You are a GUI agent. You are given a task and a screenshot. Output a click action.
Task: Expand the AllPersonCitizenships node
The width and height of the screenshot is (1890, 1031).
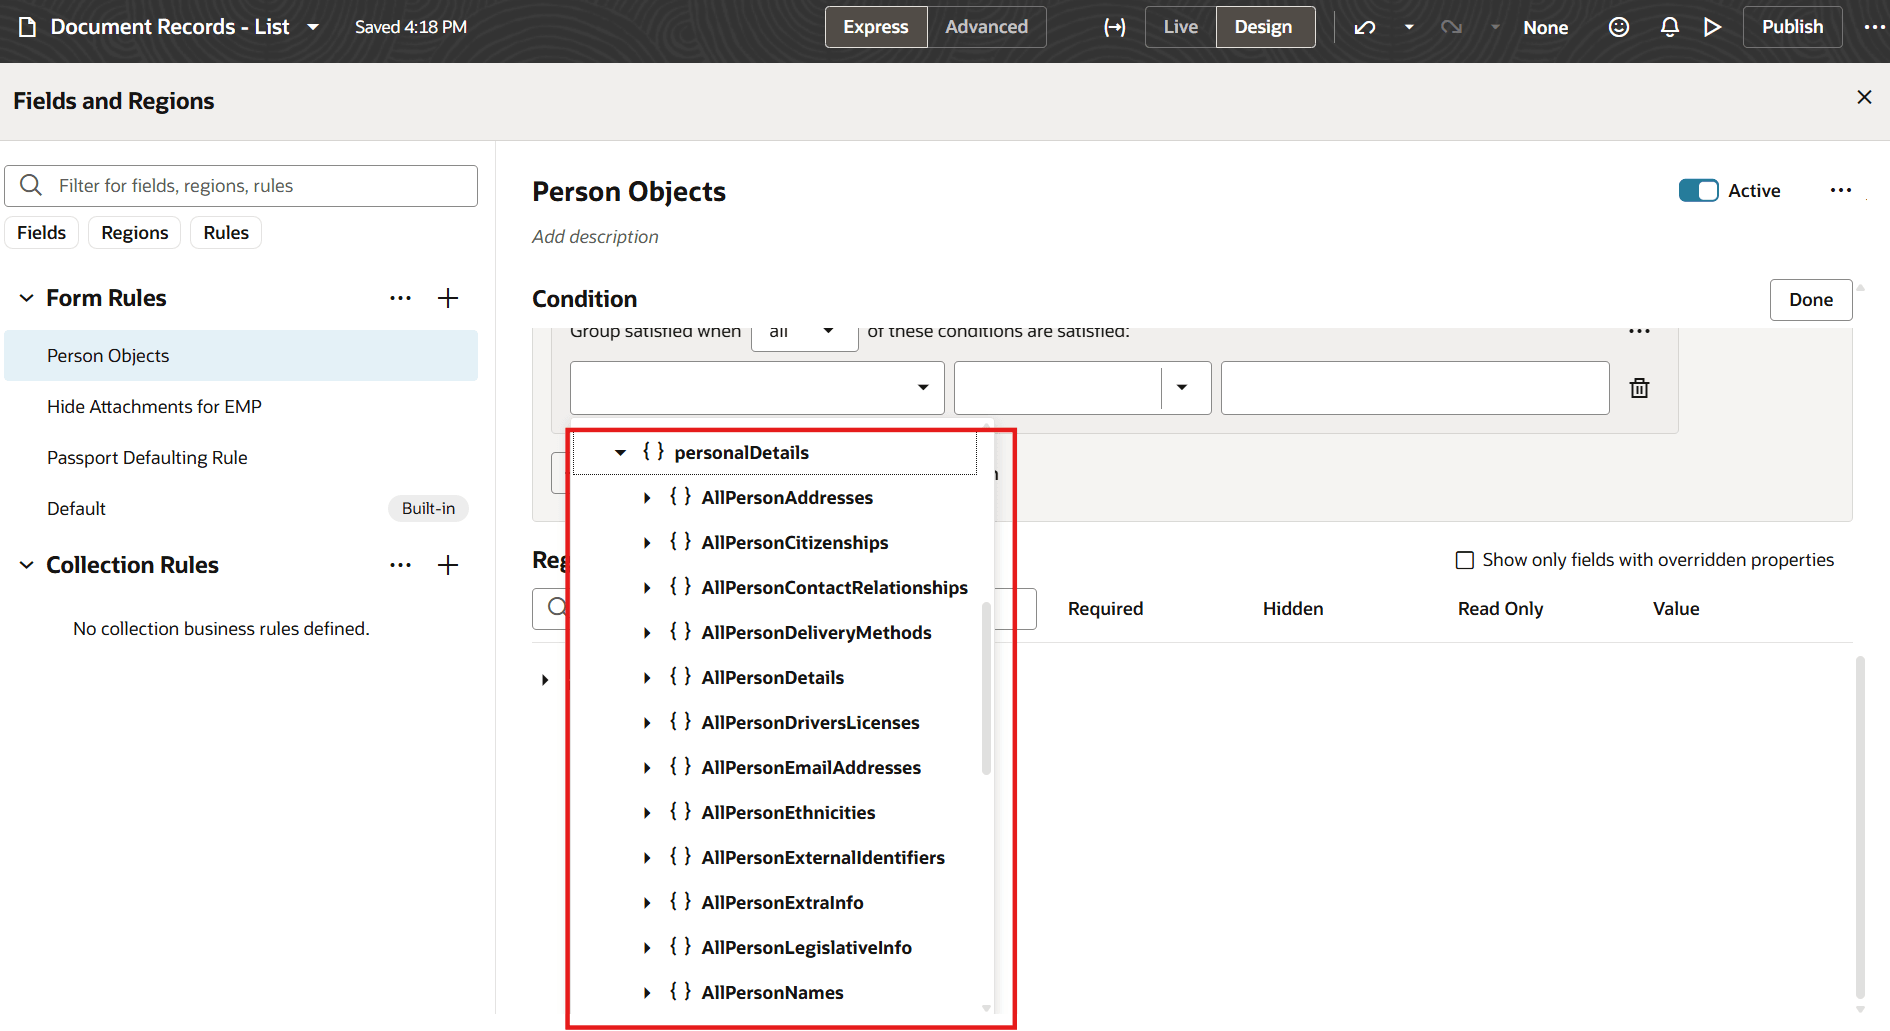pos(647,543)
